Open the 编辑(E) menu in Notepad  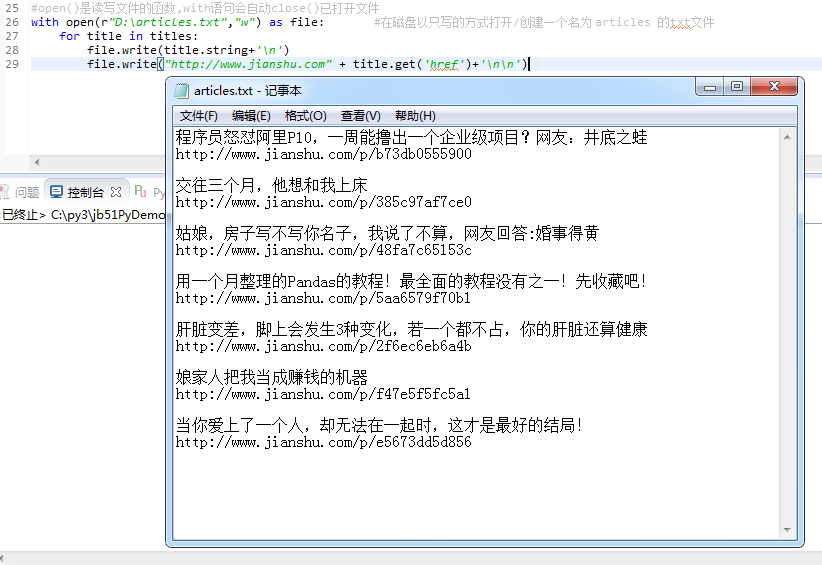coord(251,116)
